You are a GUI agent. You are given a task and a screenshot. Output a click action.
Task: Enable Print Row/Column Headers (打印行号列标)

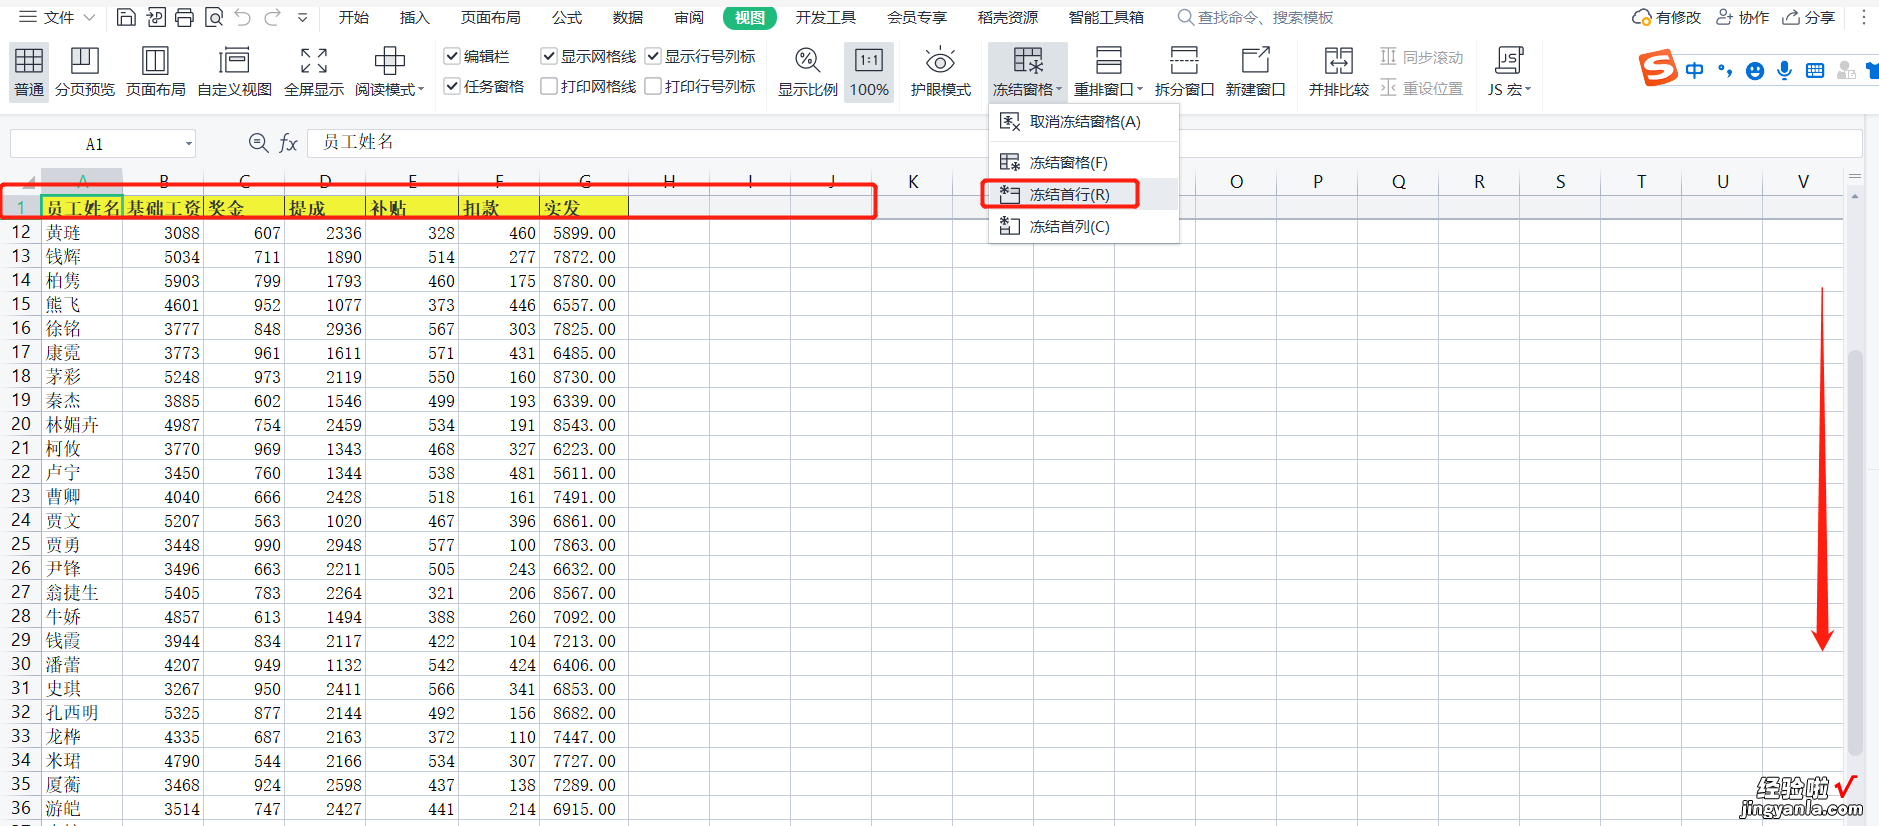pyautogui.click(x=653, y=86)
